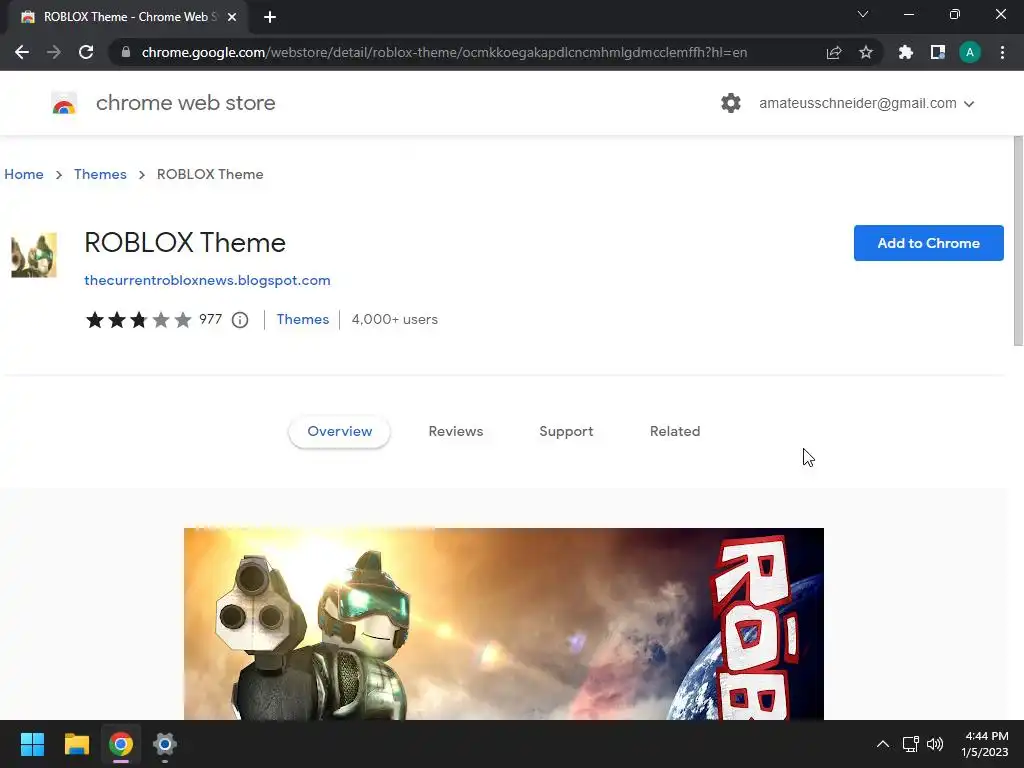The width and height of the screenshot is (1024, 768).
Task: Switch to the Support tab
Action: coord(566,432)
